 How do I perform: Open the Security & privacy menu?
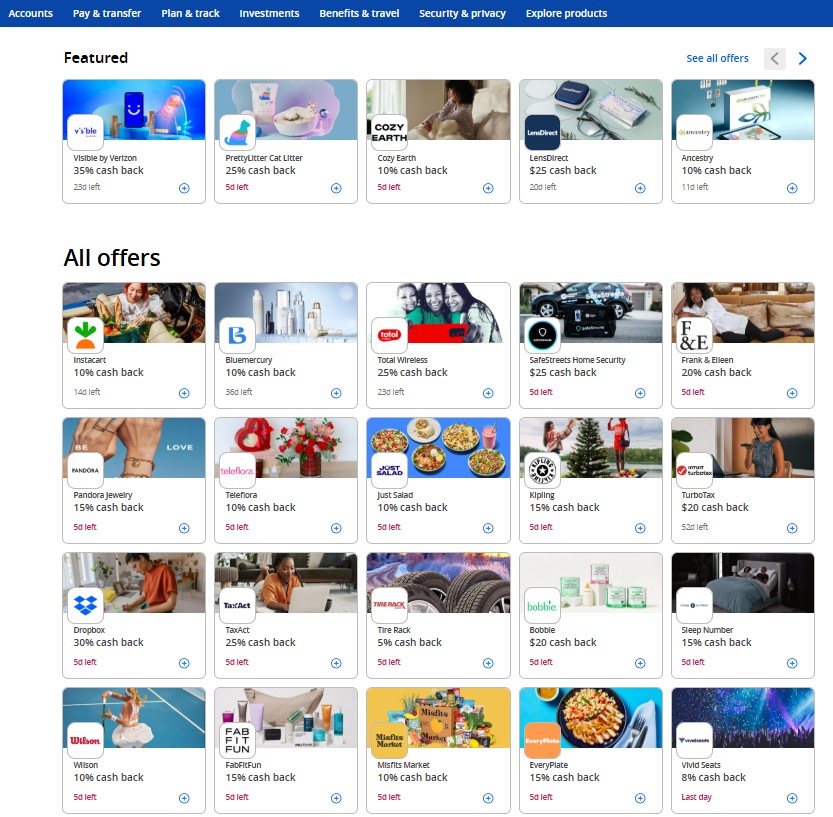point(462,13)
